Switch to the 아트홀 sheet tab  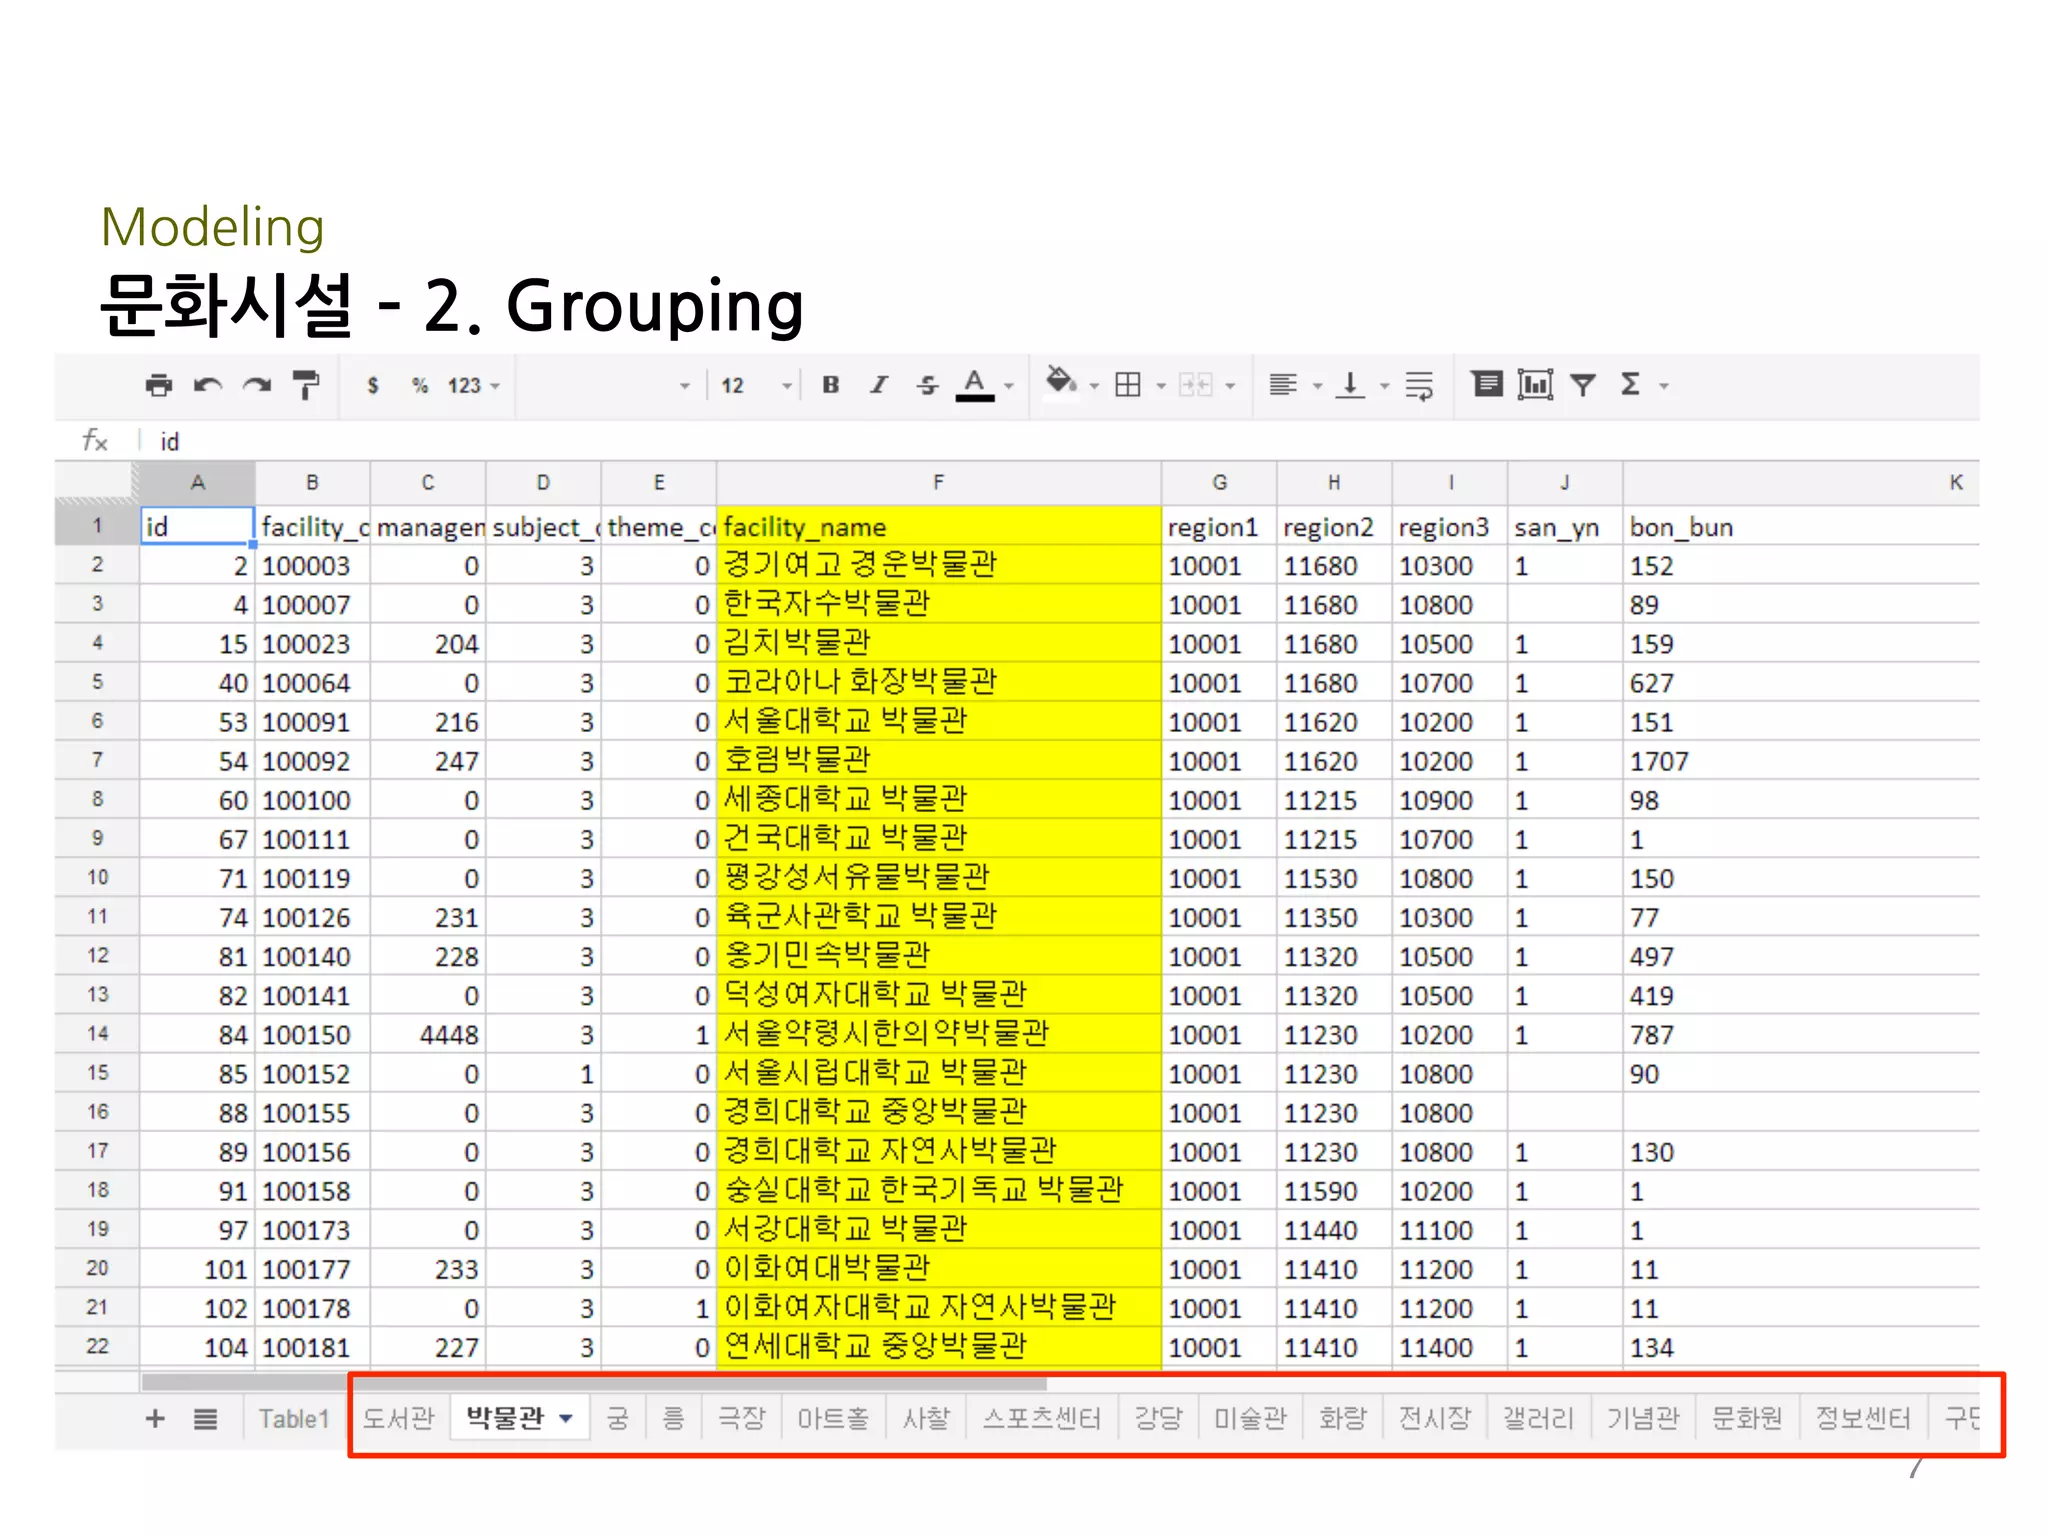pos(832,1418)
